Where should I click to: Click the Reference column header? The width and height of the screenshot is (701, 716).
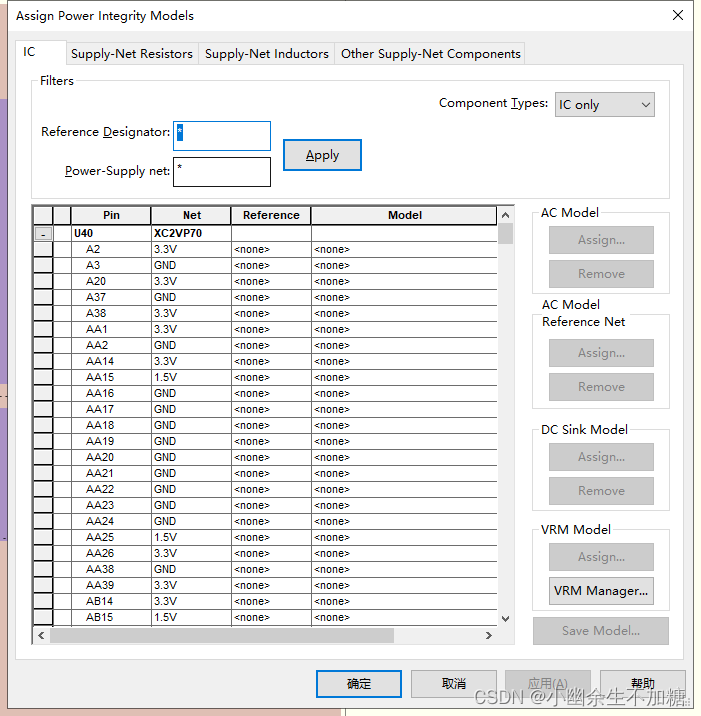click(x=271, y=215)
